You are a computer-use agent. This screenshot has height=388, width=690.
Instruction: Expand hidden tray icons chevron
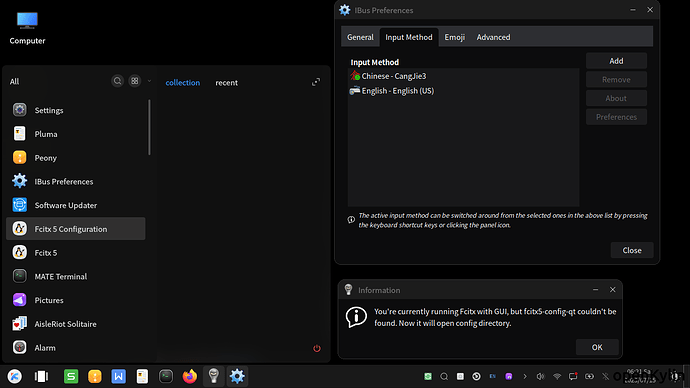click(525, 376)
